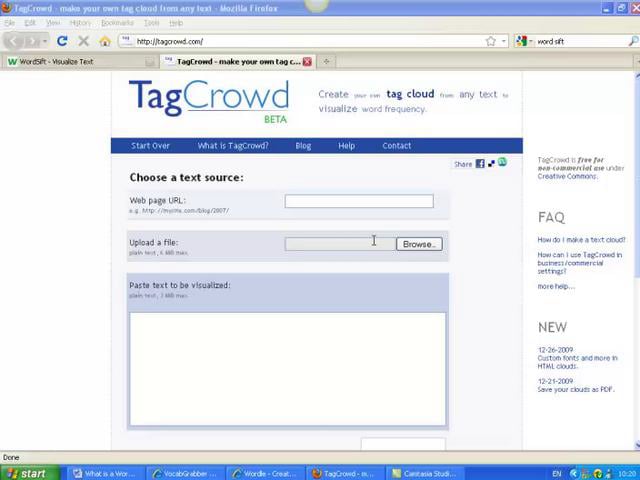
Task: Open the View menu
Action: (53, 23)
